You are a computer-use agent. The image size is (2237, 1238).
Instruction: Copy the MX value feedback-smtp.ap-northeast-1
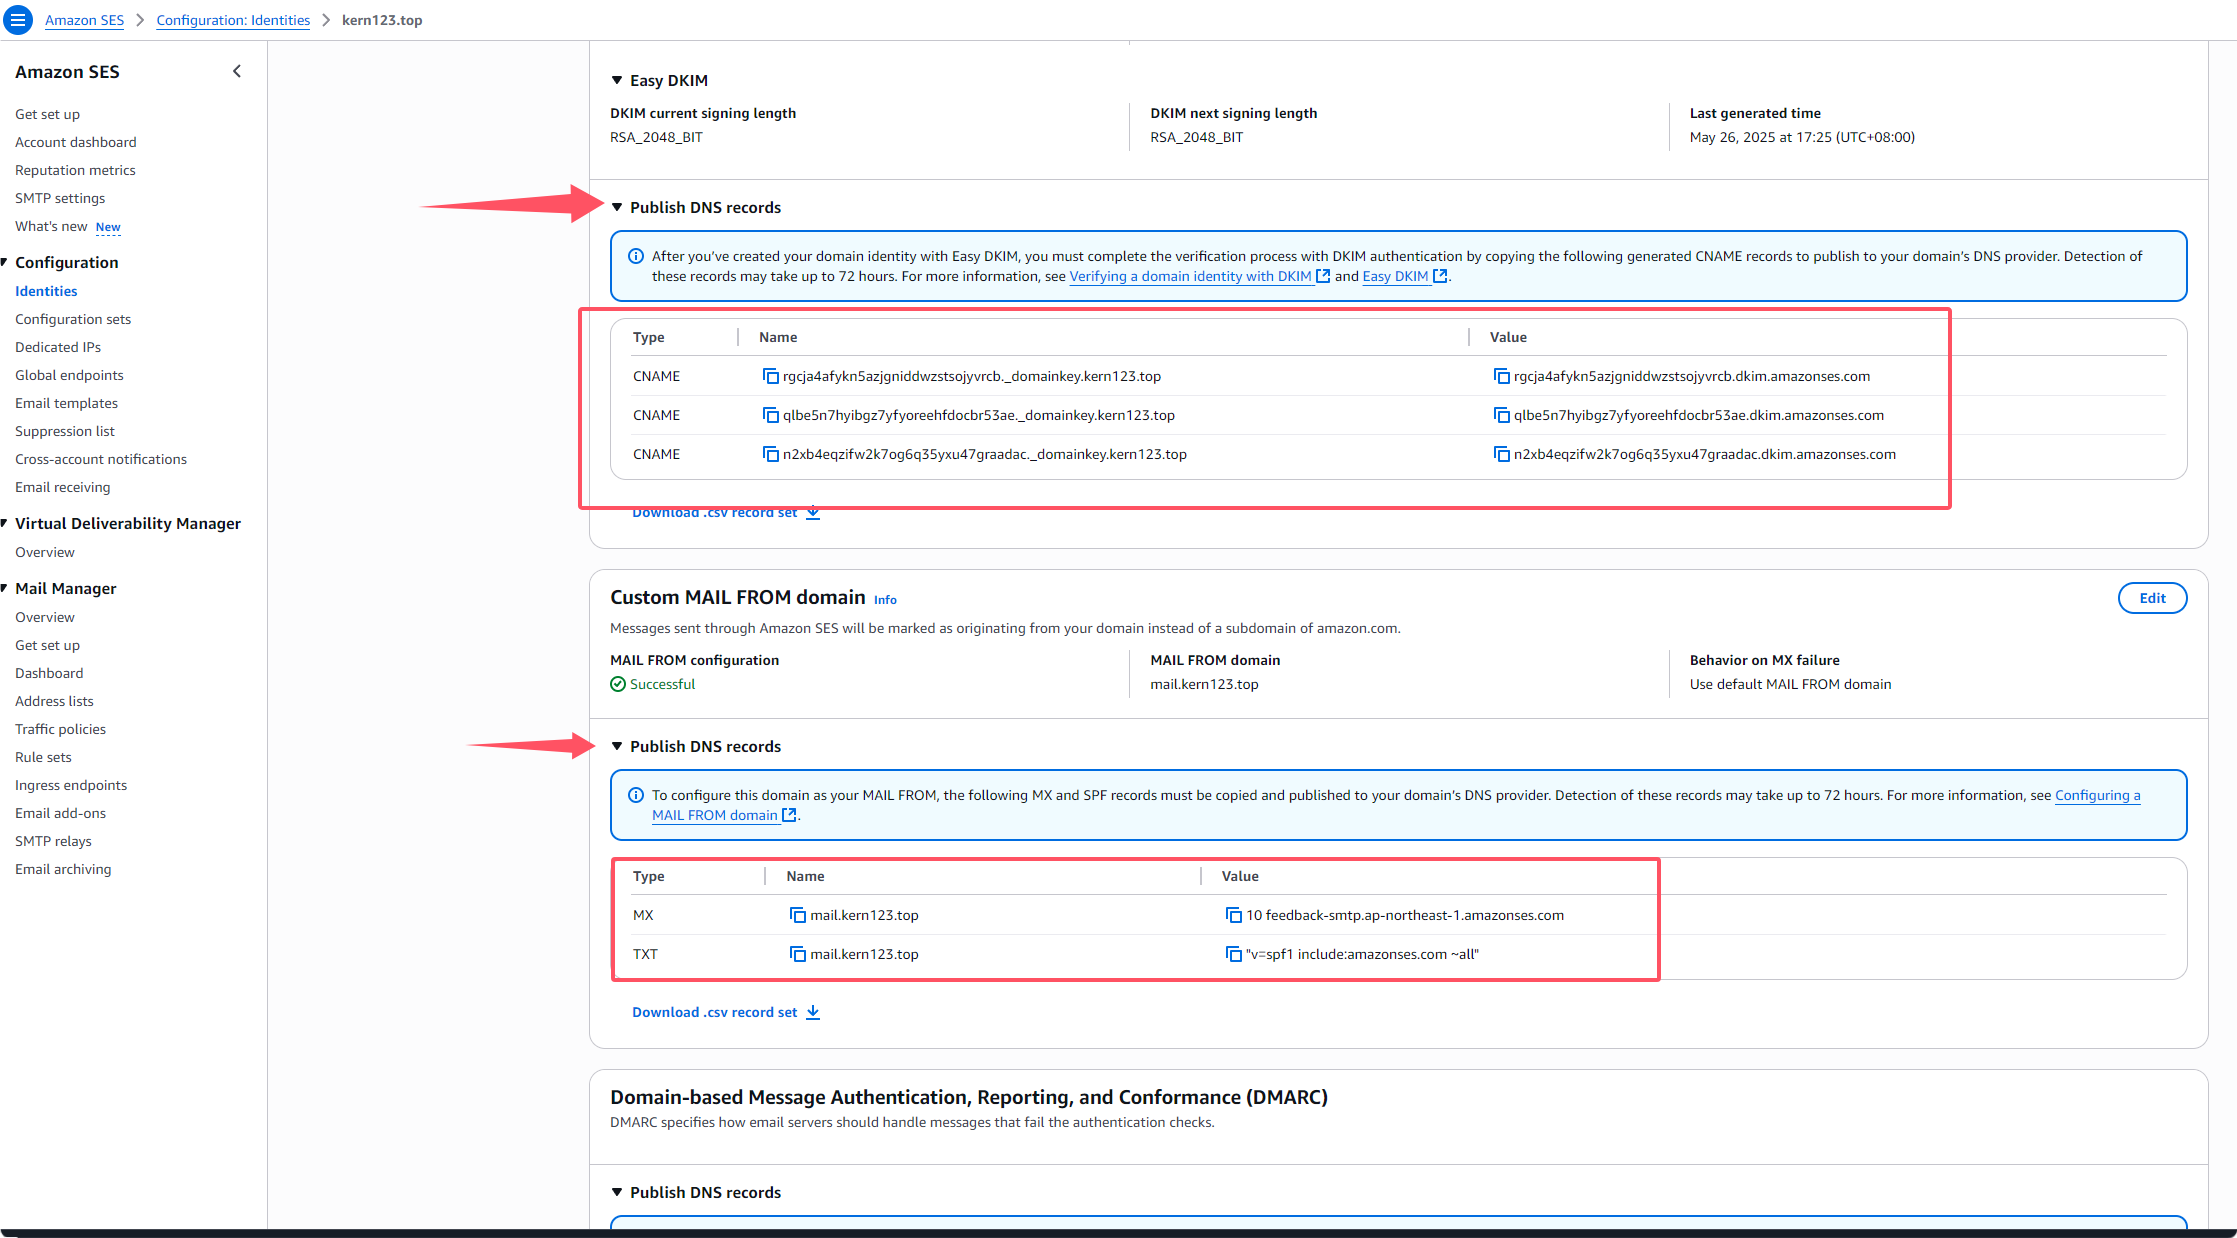(x=1233, y=915)
